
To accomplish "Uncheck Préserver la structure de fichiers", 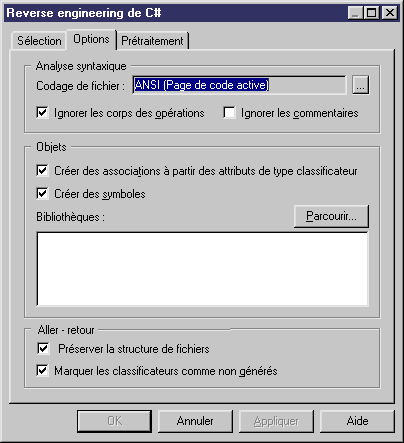I will (43, 349).
